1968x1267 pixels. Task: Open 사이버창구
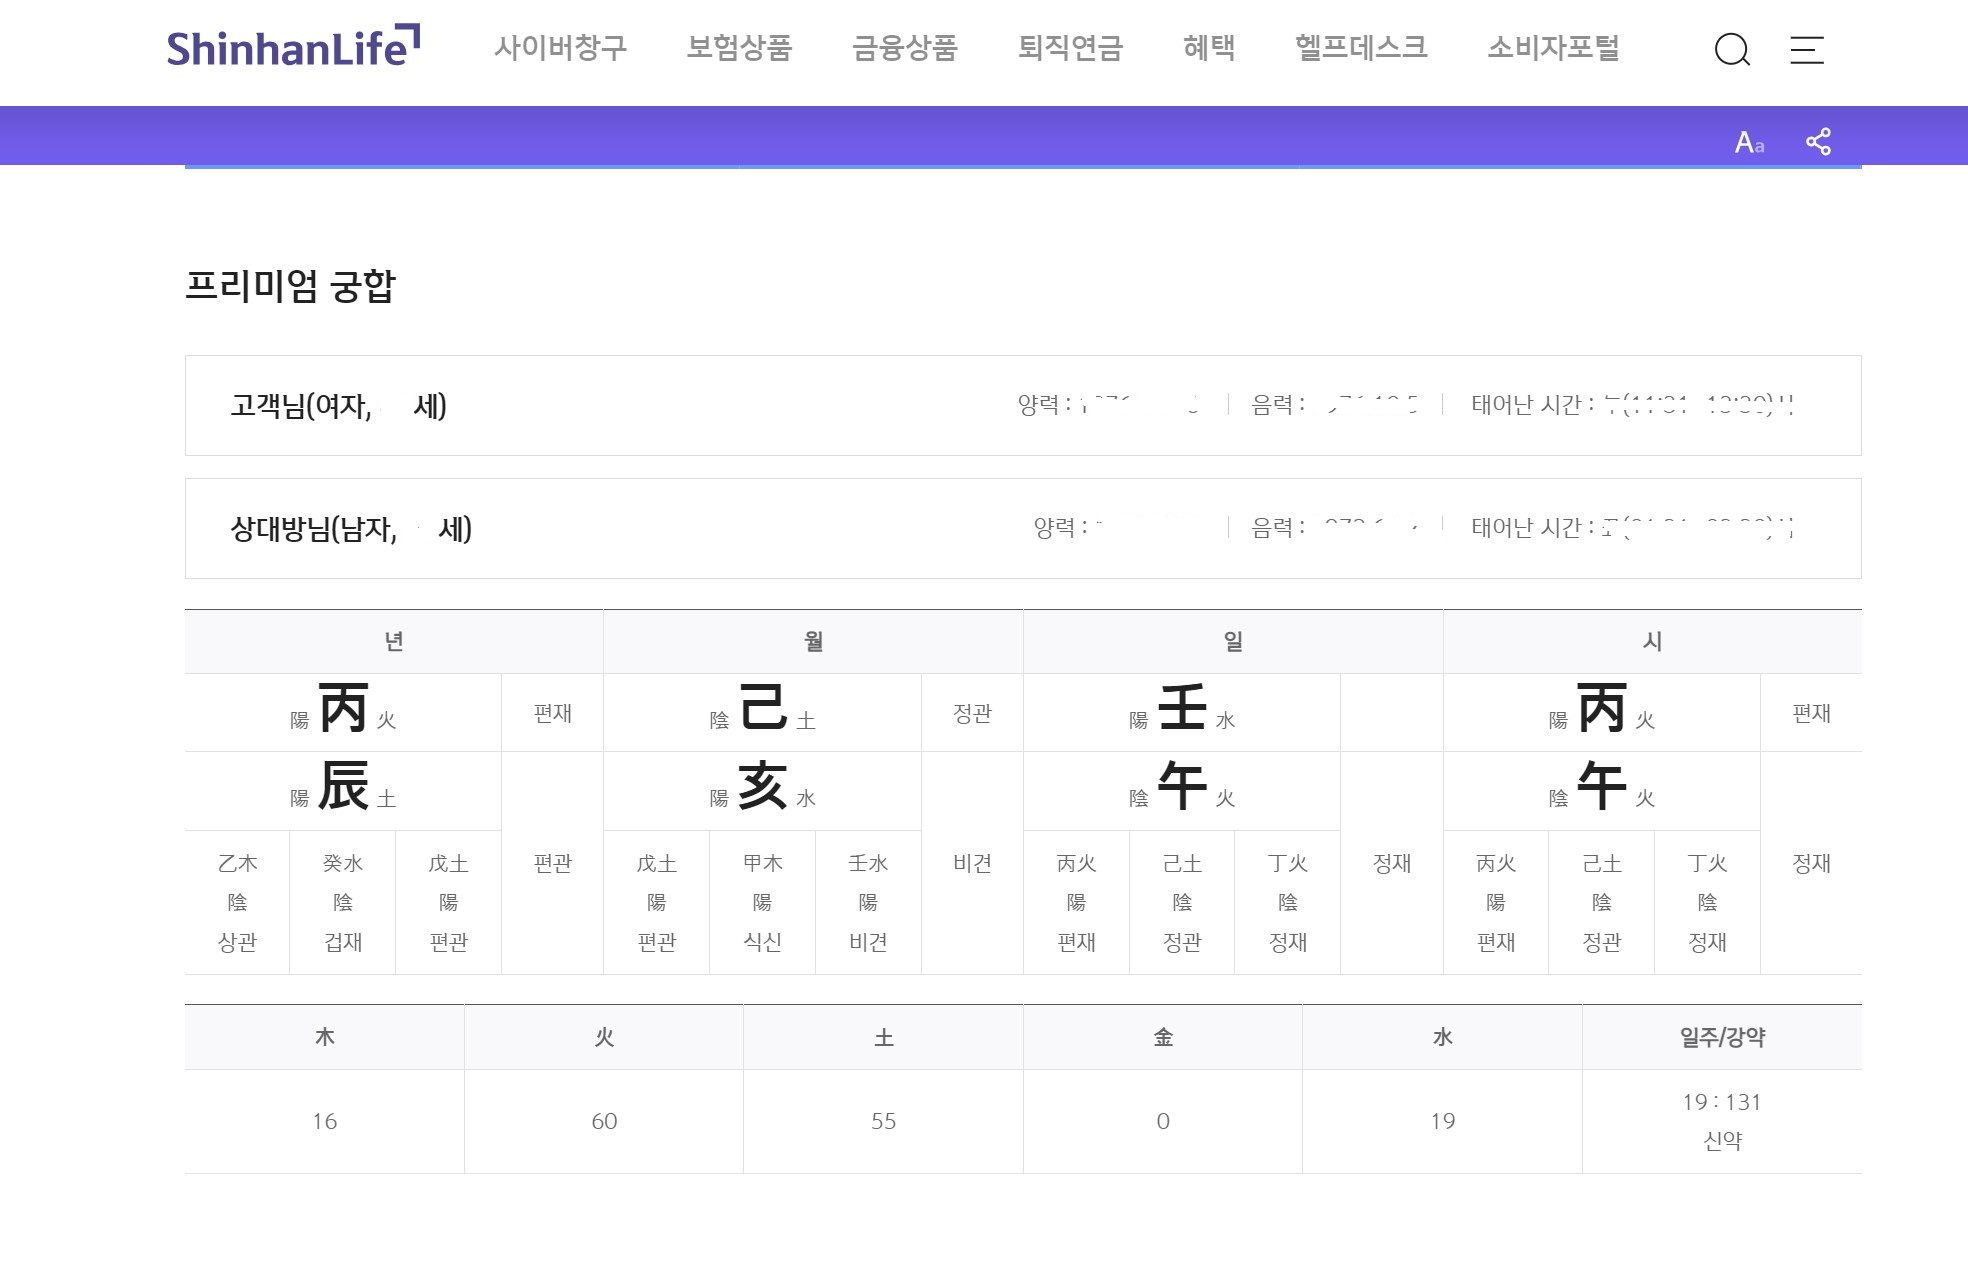click(562, 49)
